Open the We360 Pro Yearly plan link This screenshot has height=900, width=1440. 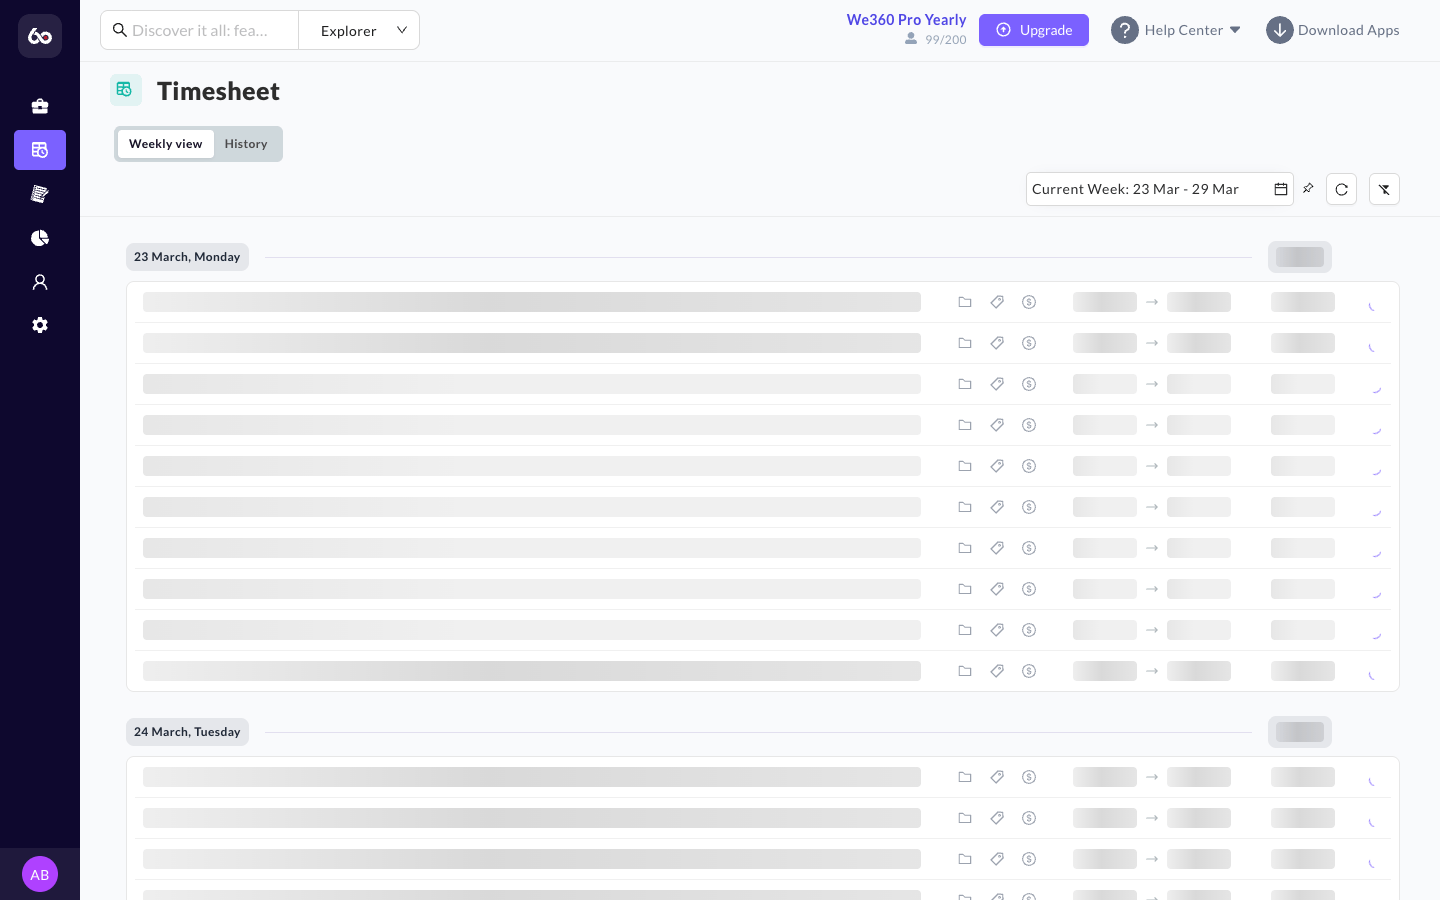(x=907, y=20)
